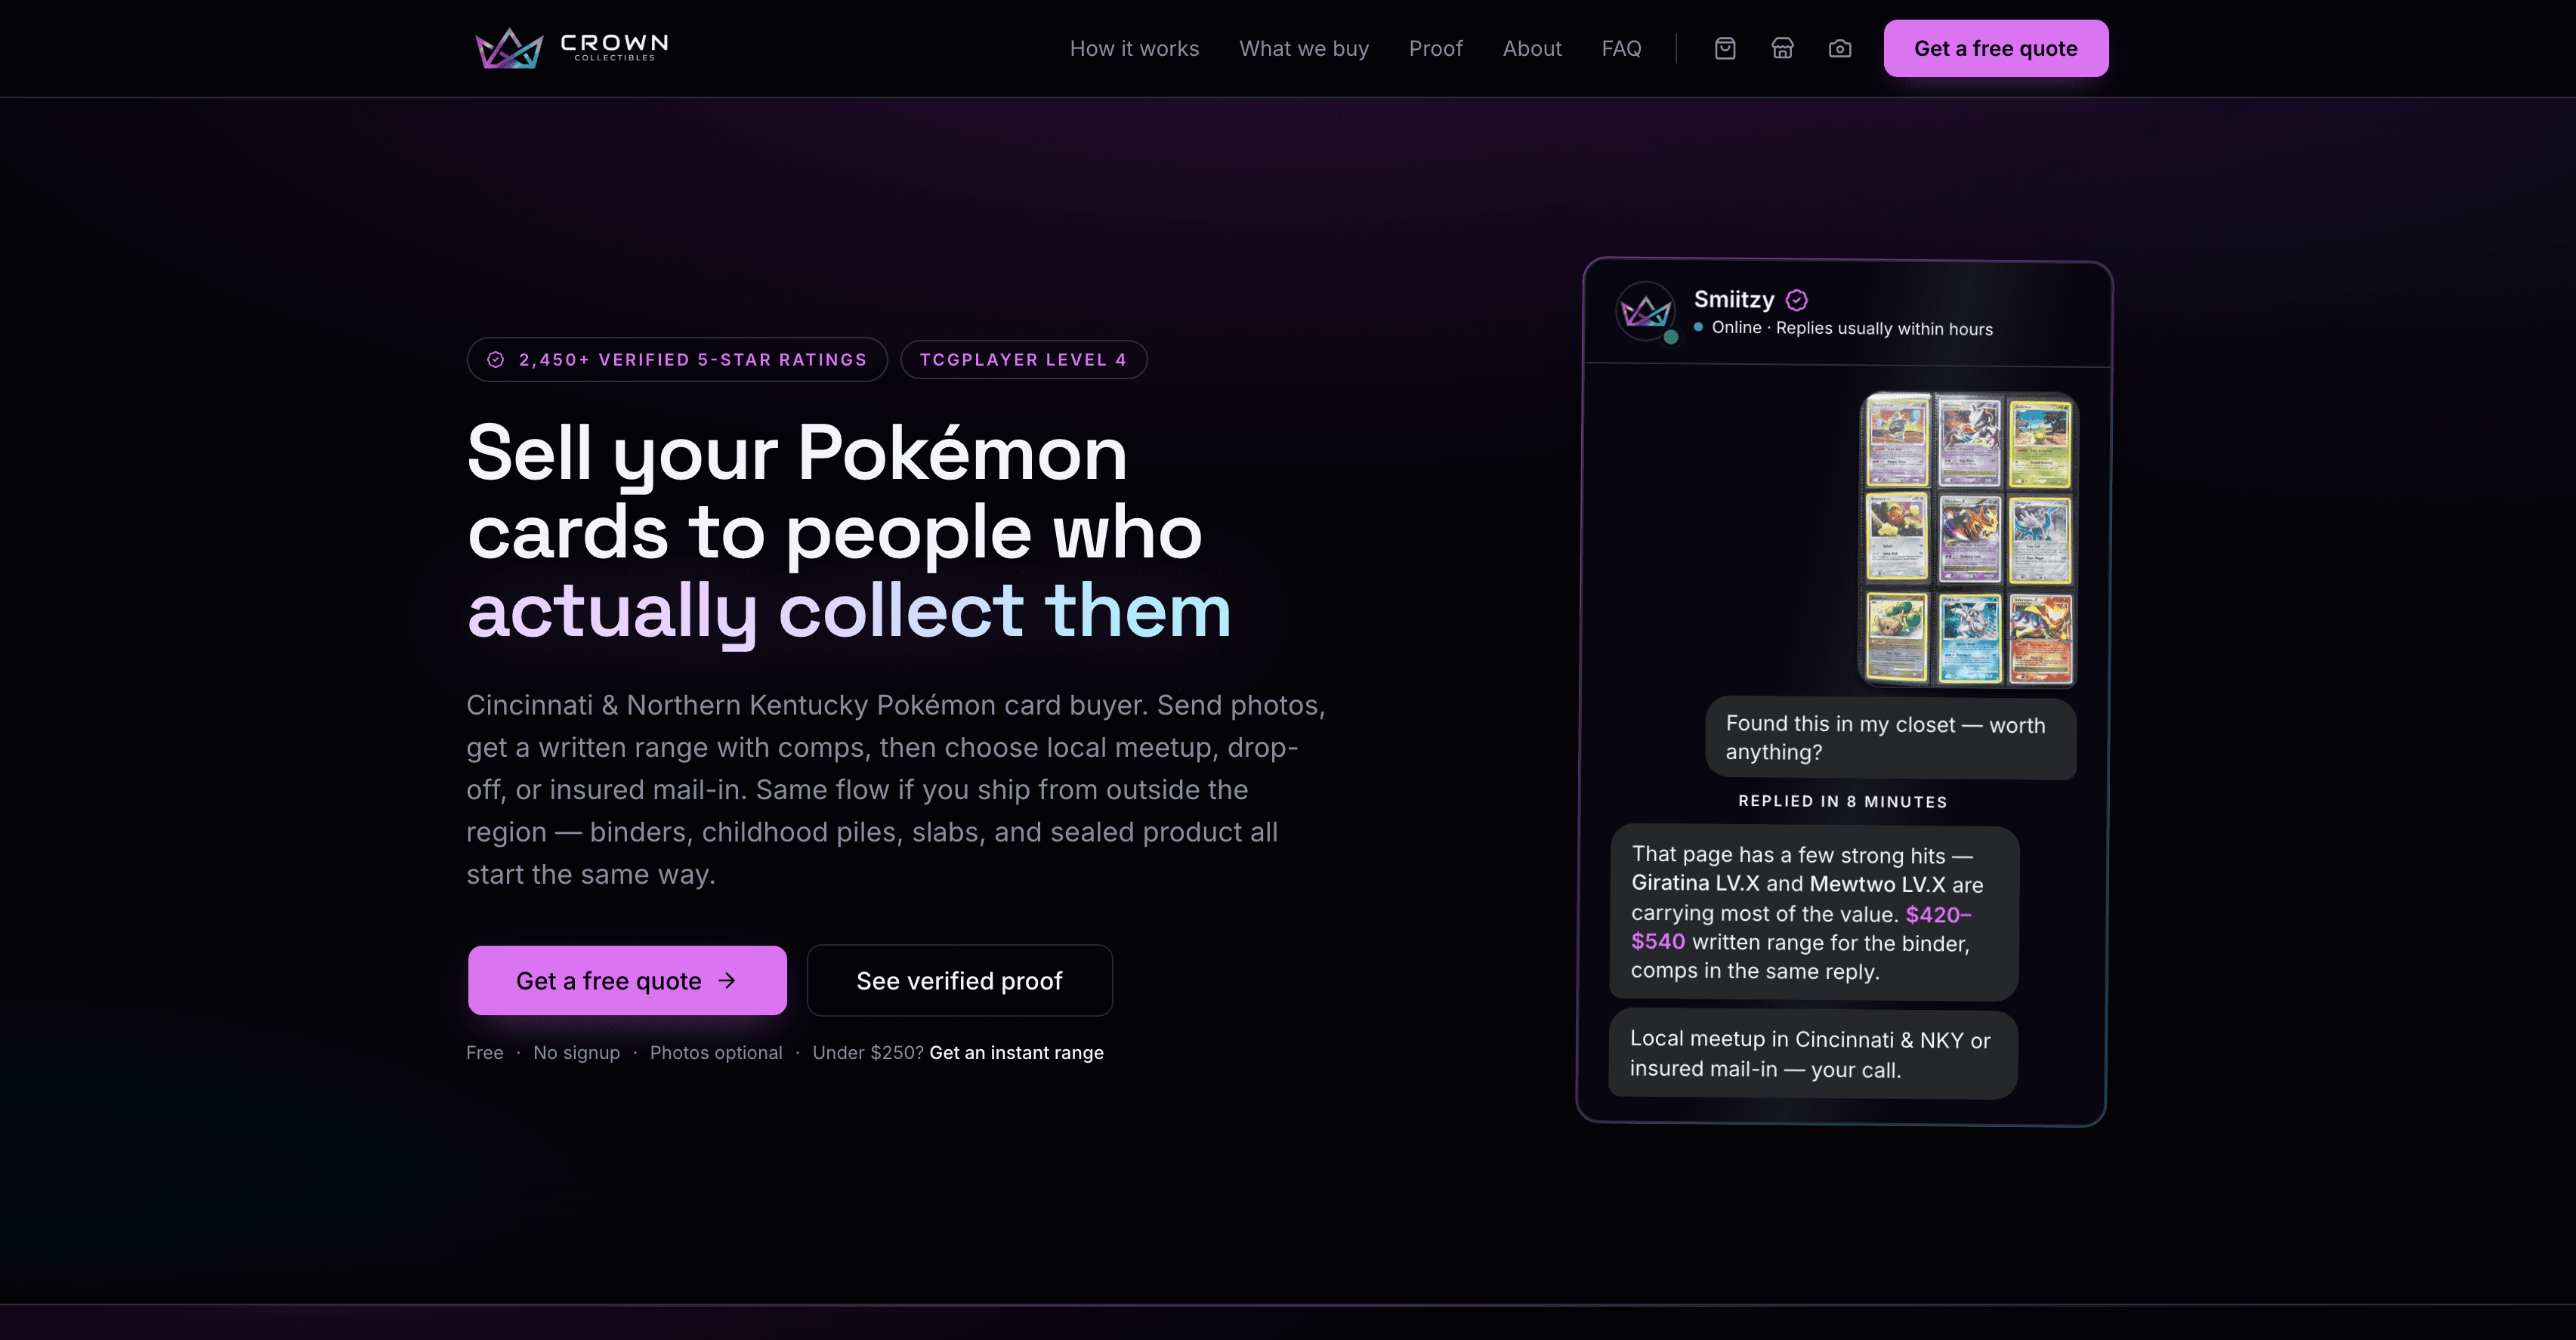Image resolution: width=2576 pixels, height=1340 pixels.
Task: Open the shopping bag icon in header
Action: (x=1725, y=48)
